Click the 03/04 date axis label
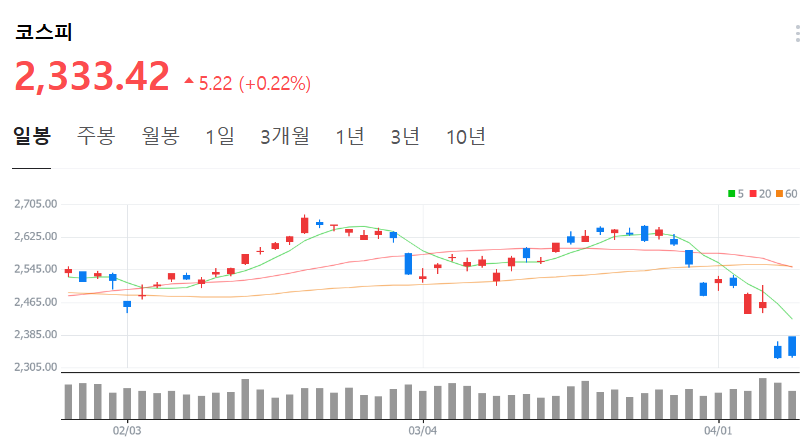809x437 pixels. 423,430
